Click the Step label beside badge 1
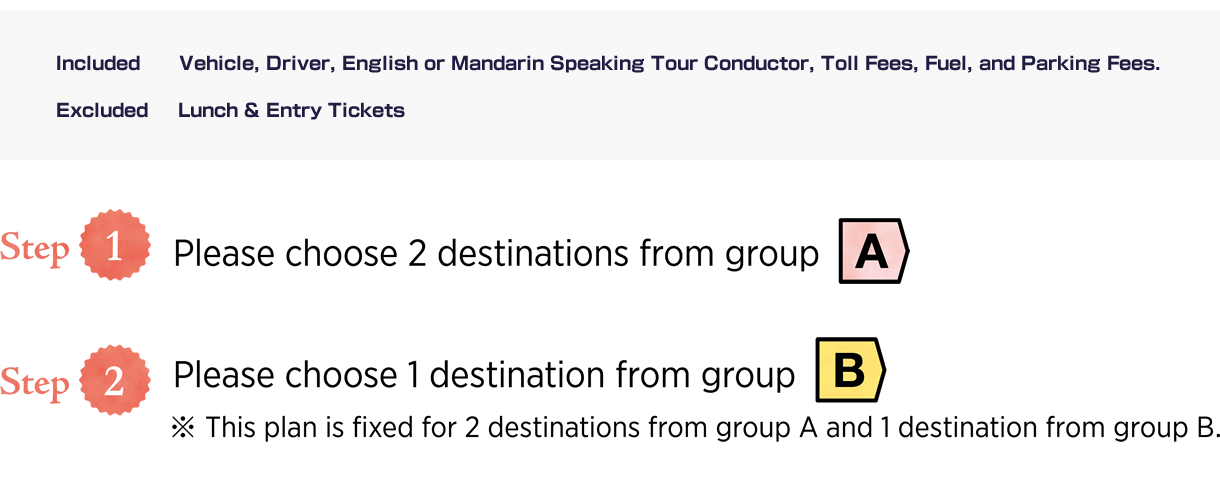Viewport: 1220px width, 484px height. [x=35, y=249]
